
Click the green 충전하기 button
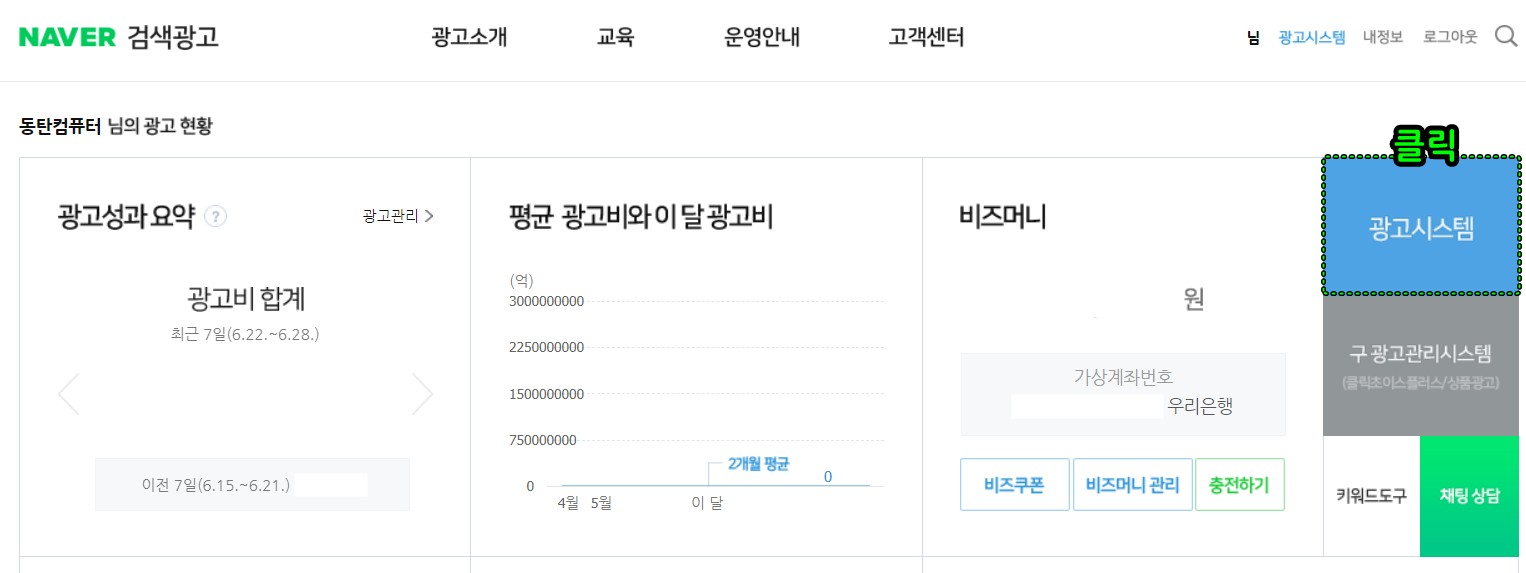click(x=1240, y=485)
